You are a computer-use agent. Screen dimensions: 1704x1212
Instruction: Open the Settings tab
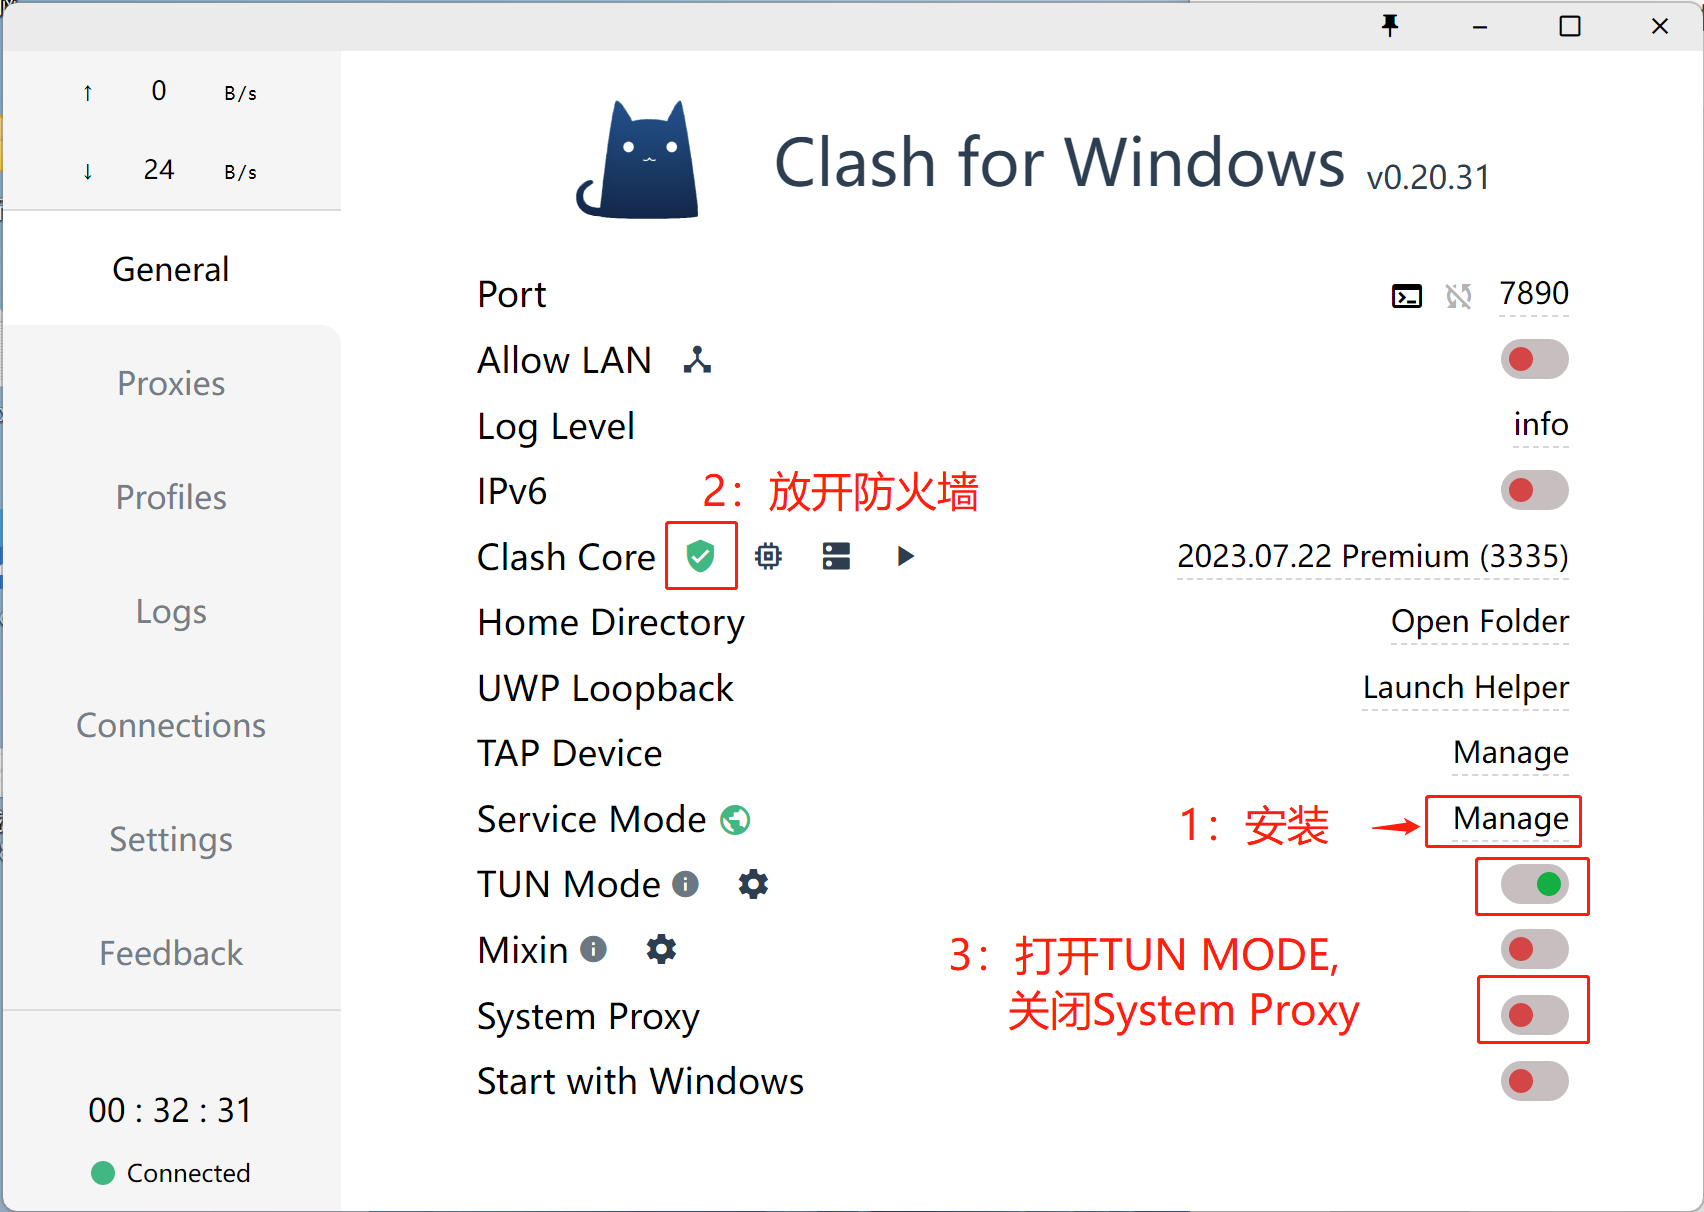[x=171, y=839]
